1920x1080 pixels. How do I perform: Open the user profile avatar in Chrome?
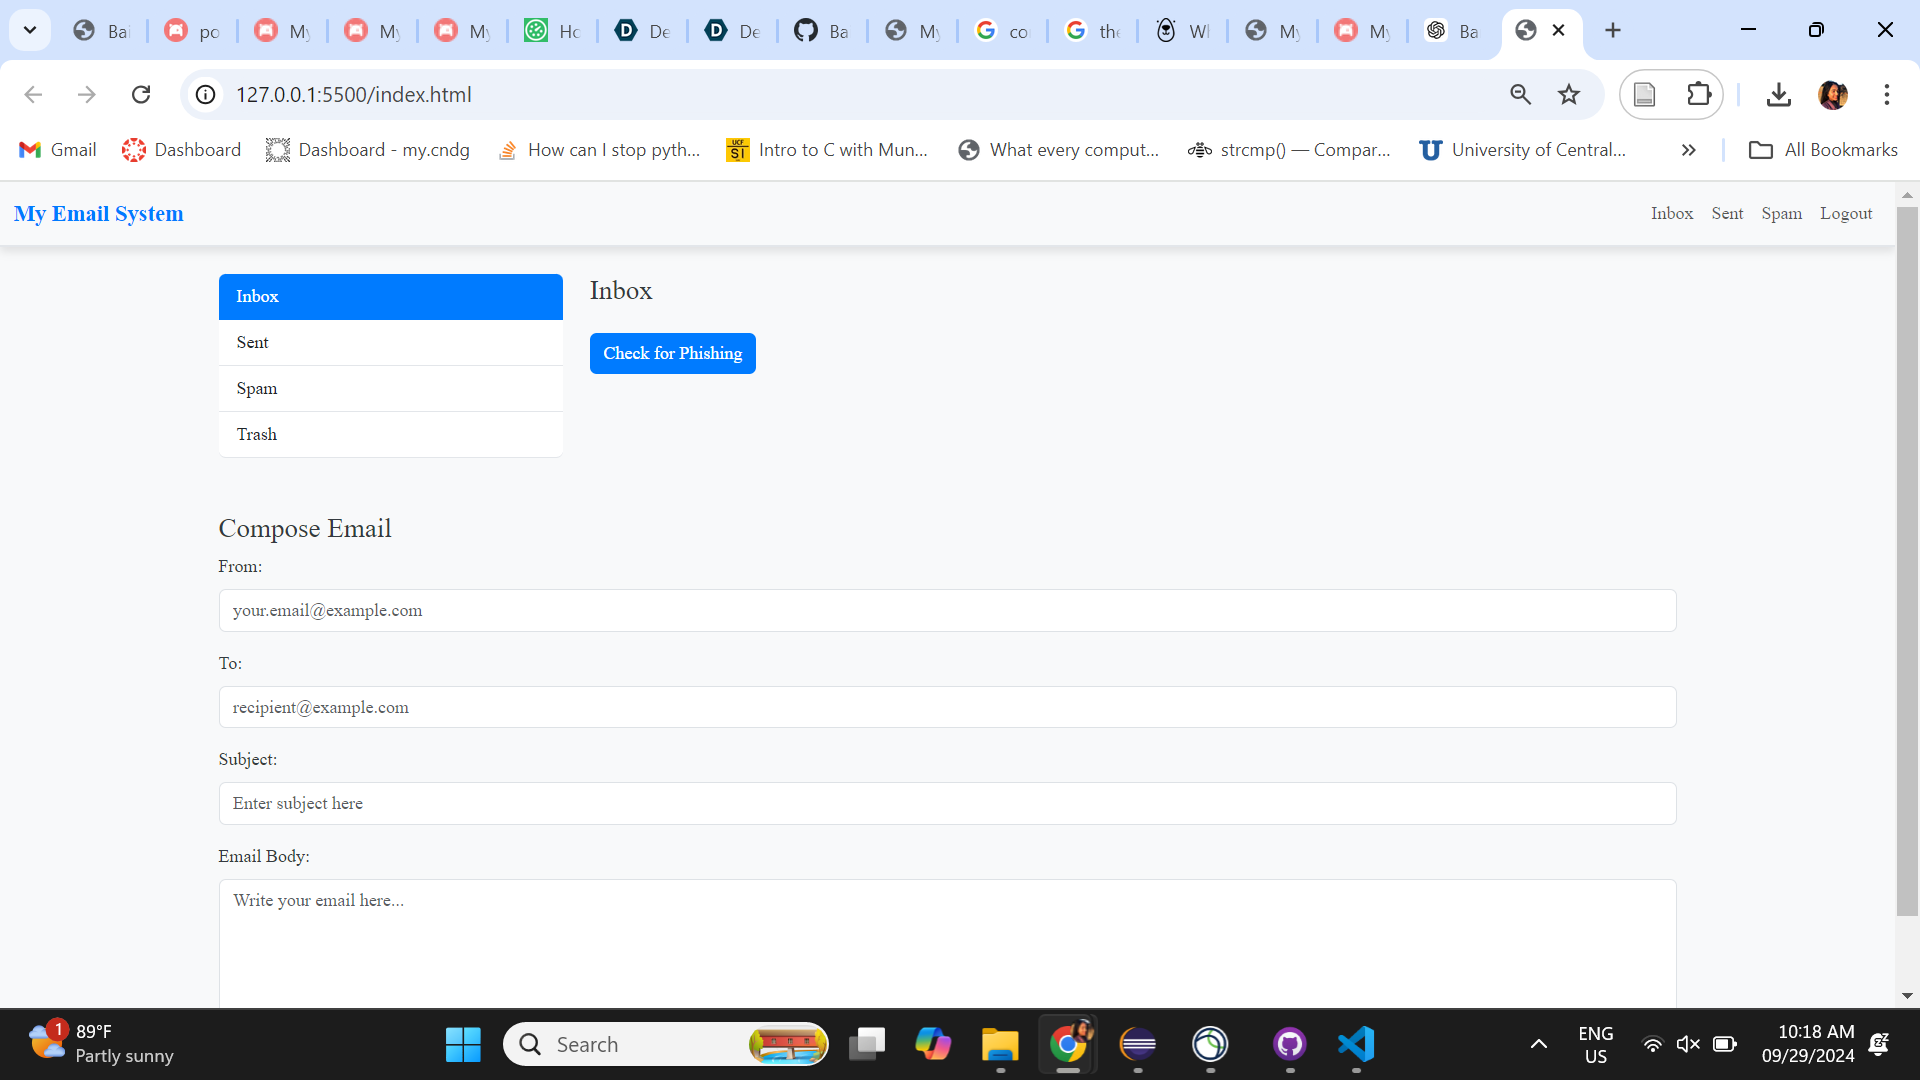[1832, 94]
